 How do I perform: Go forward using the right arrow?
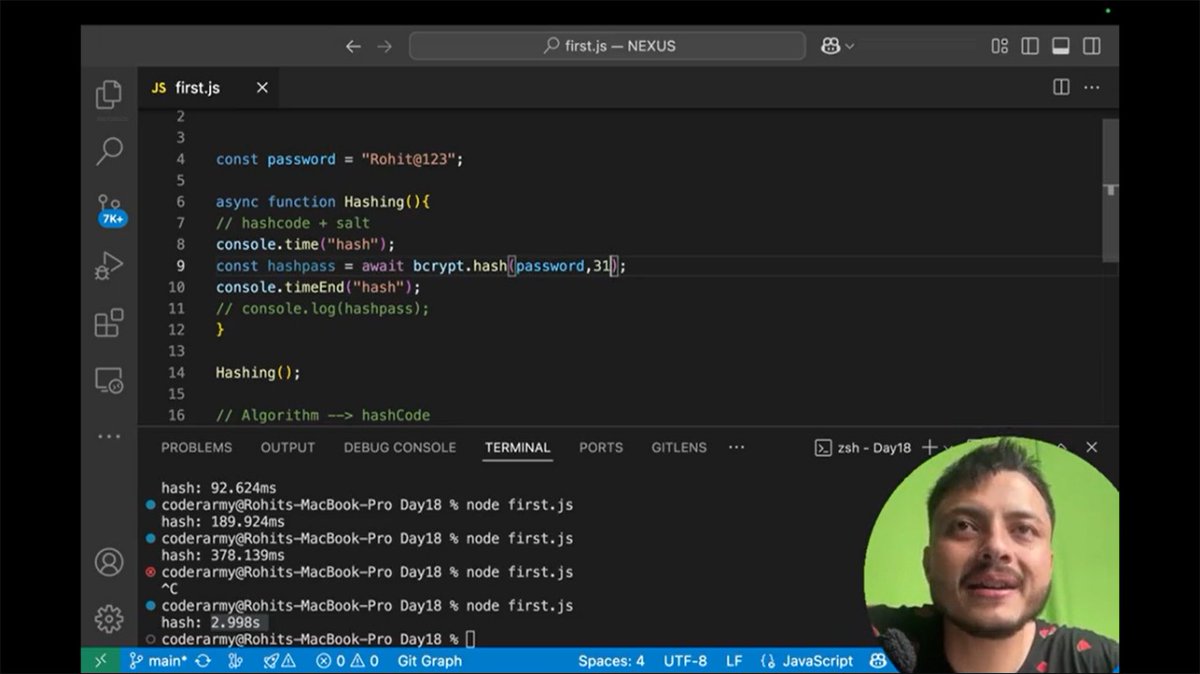click(x=385, y=46)
